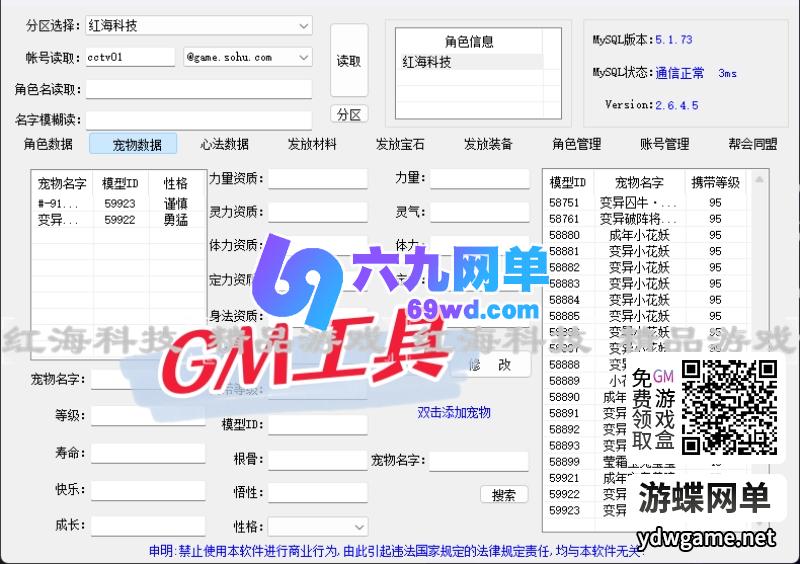Screen dimensions: 800x564
Task: Open the 心法数据 tab
Action: 224,144
